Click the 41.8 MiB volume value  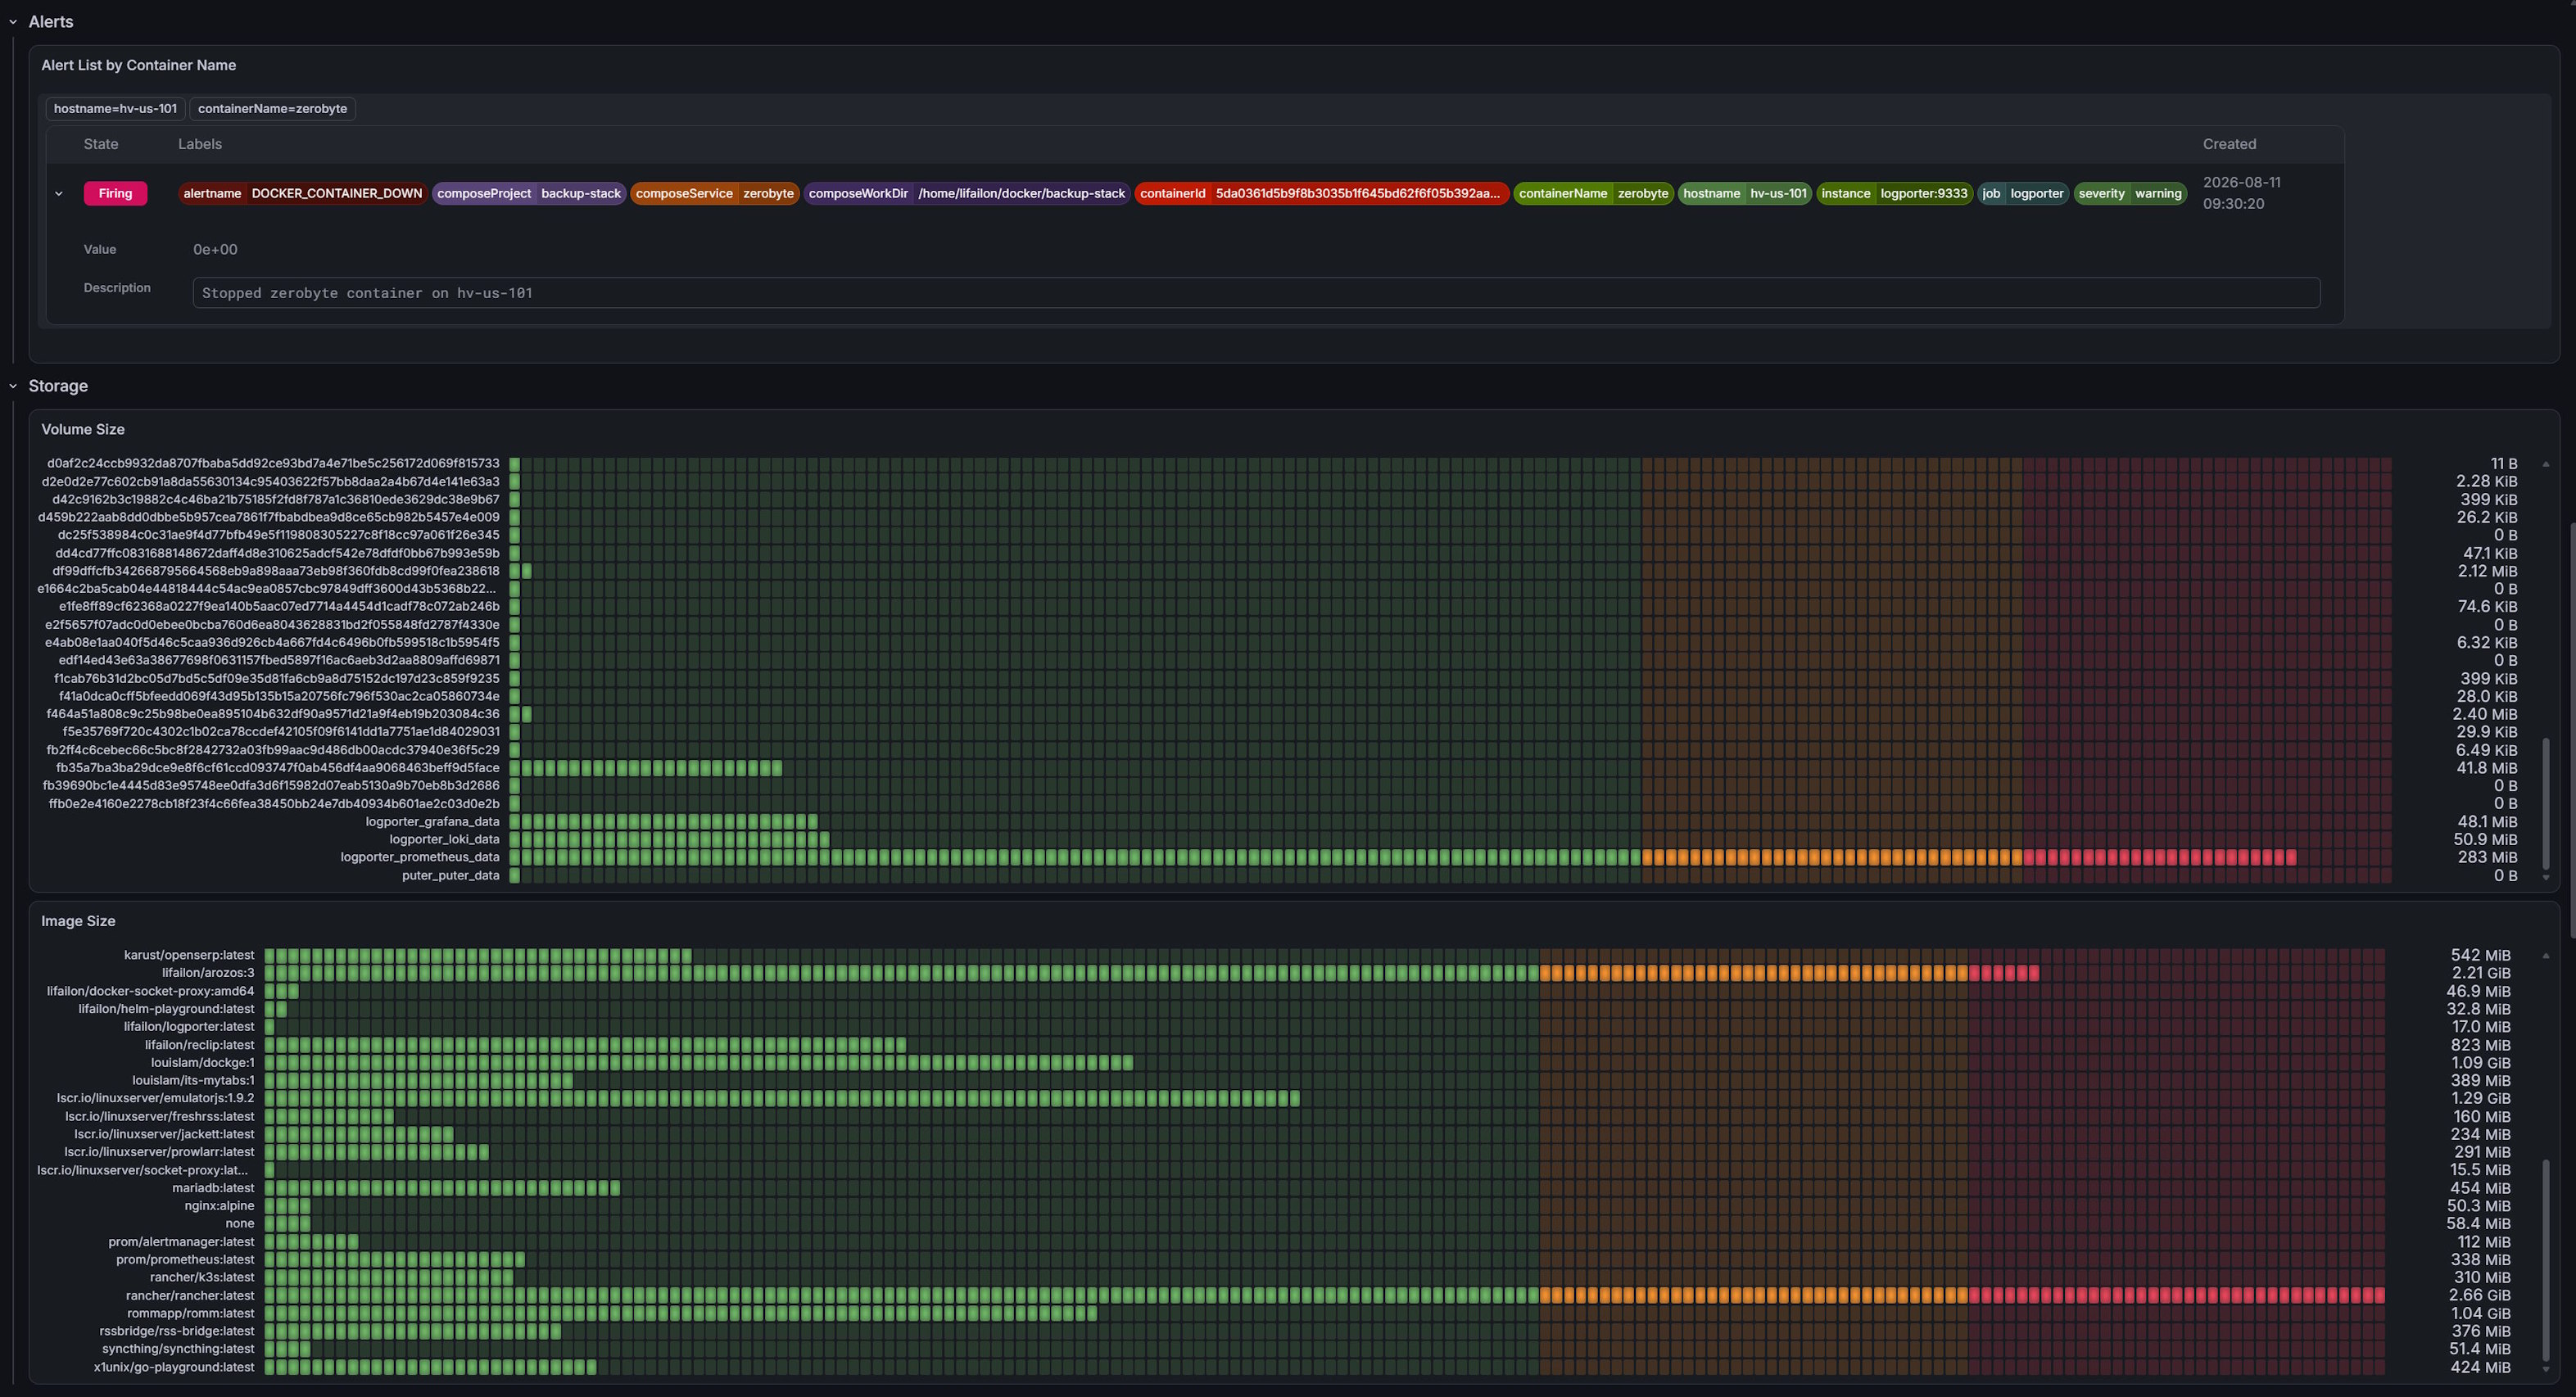point(2487,768)
